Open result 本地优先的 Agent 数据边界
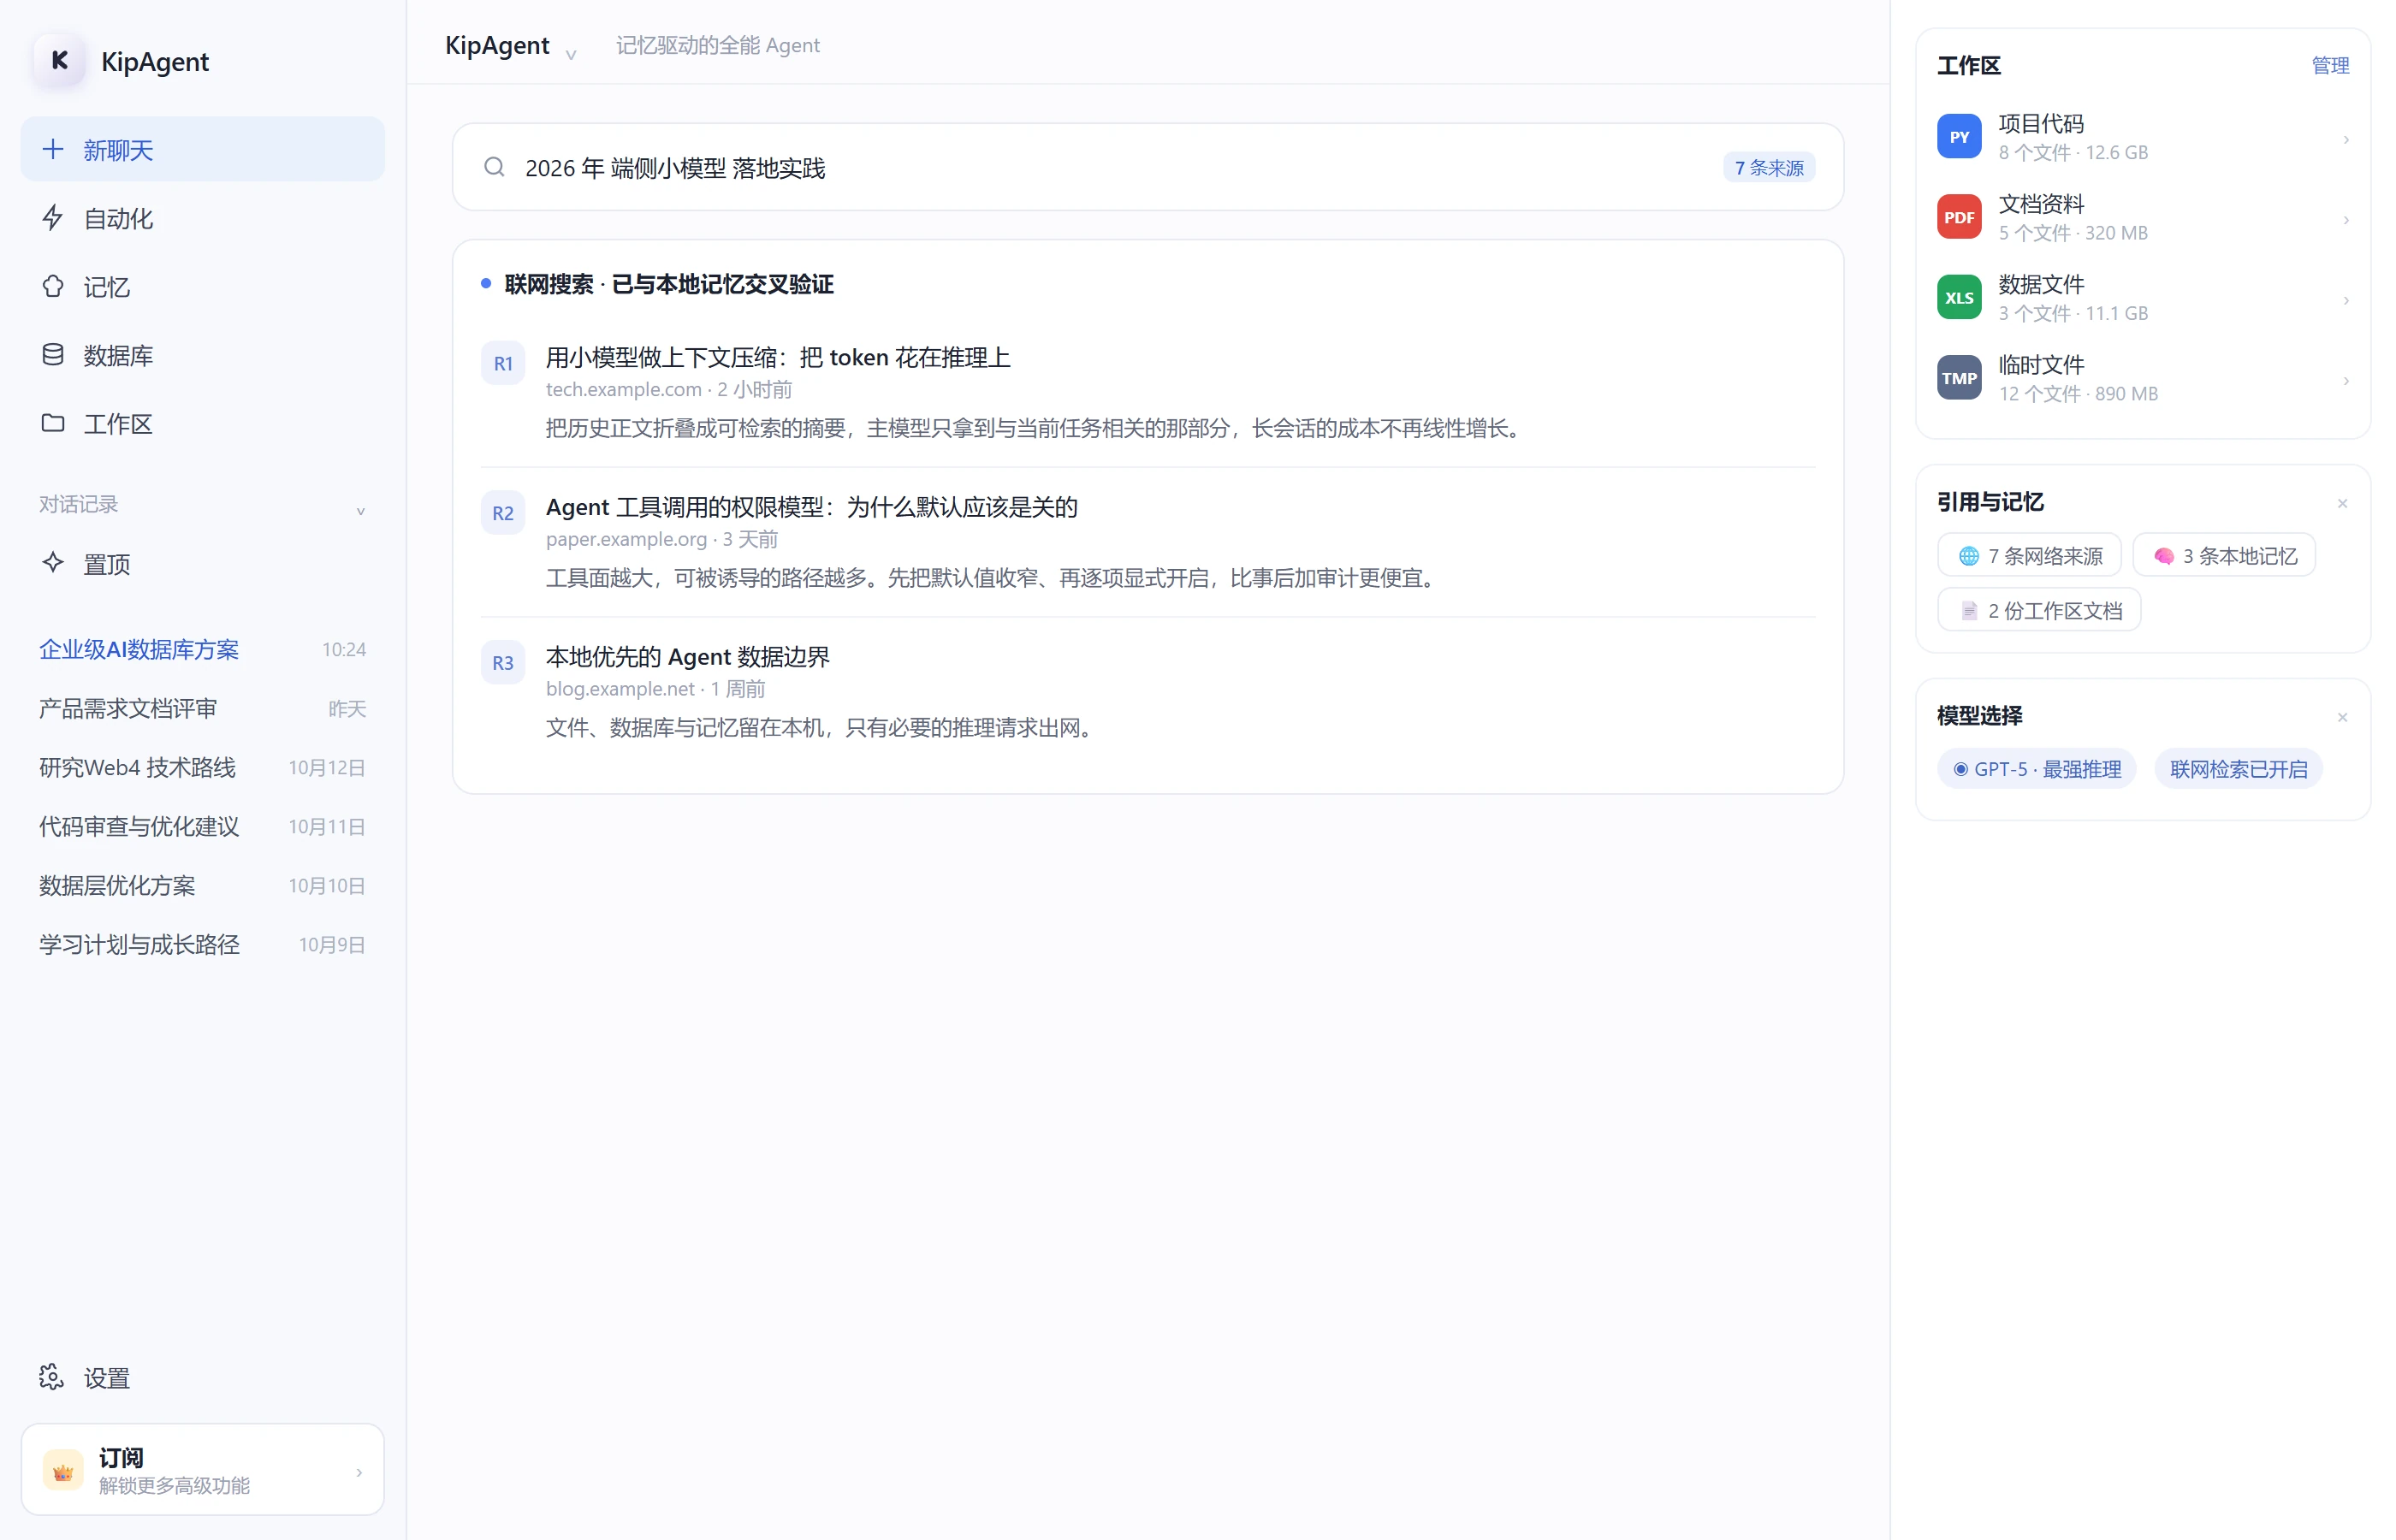2396x1540 pixels. 687,656
